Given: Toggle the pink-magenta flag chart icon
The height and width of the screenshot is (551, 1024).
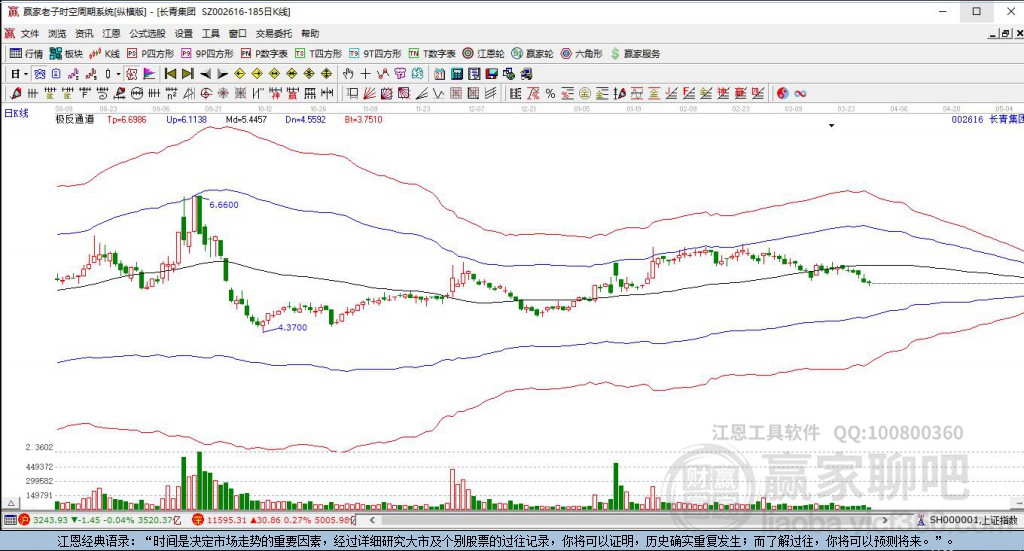Looking at the screenshot, I should tap(149, 74).
